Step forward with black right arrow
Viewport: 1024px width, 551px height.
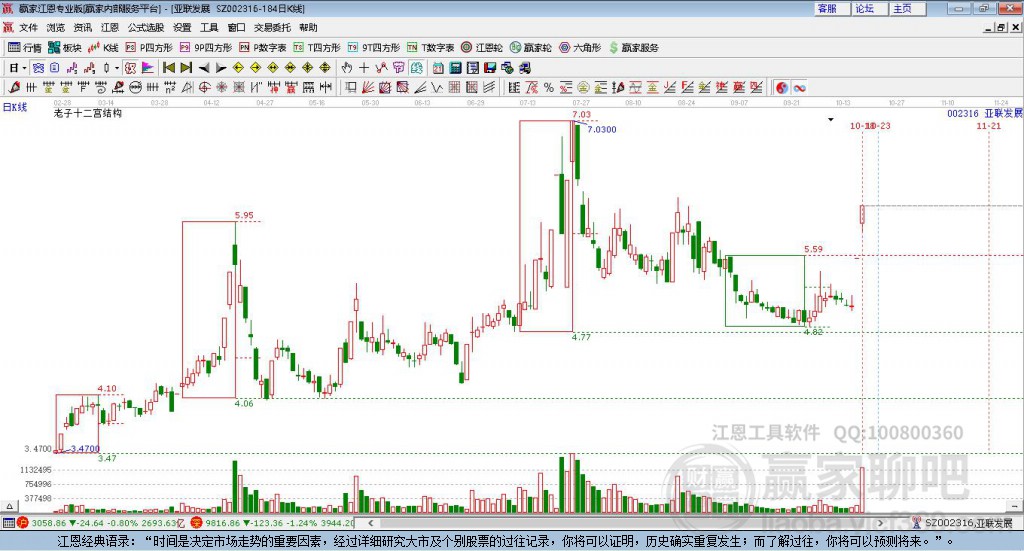221,68
